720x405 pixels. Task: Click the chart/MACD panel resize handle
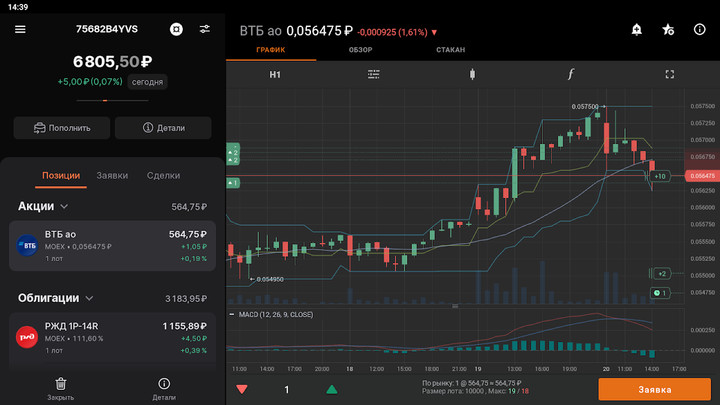(x=455, y=306)
